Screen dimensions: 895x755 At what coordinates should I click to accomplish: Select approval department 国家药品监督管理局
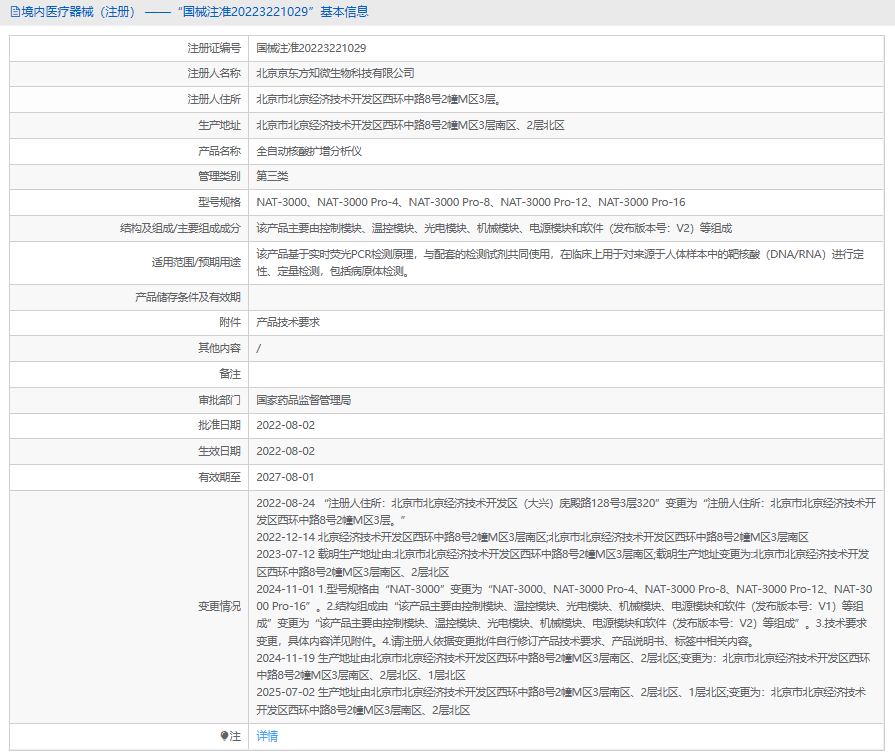pos(304,400)
